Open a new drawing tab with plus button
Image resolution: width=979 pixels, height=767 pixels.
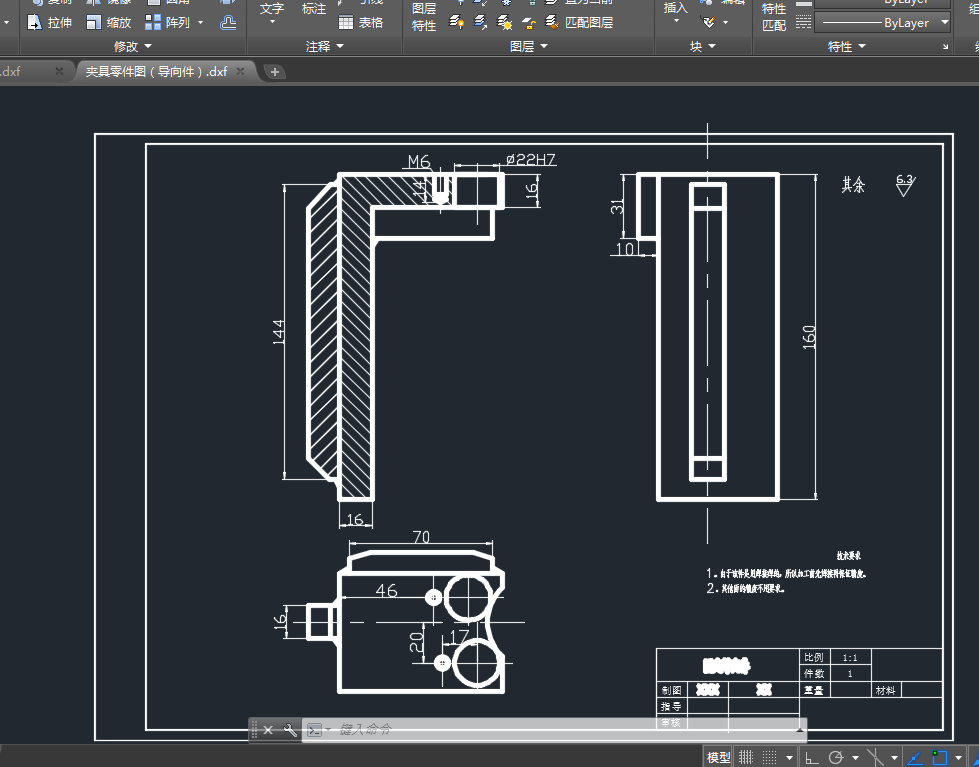click(x=275, y=72)
